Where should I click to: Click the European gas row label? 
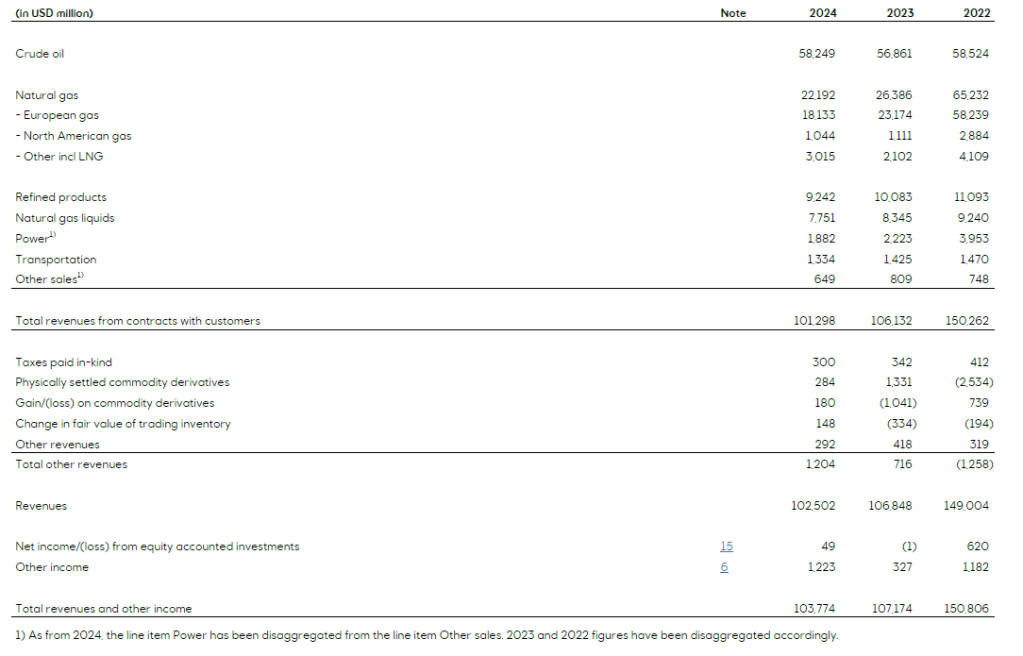(57, 116)
